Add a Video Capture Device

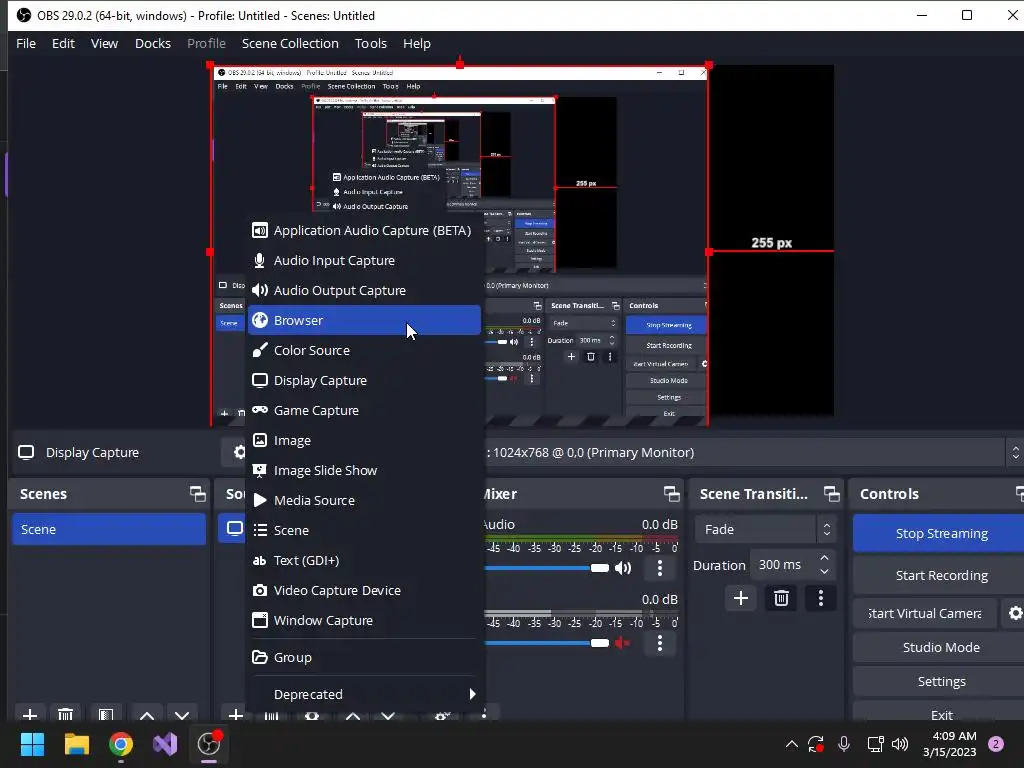coord(364,590)
